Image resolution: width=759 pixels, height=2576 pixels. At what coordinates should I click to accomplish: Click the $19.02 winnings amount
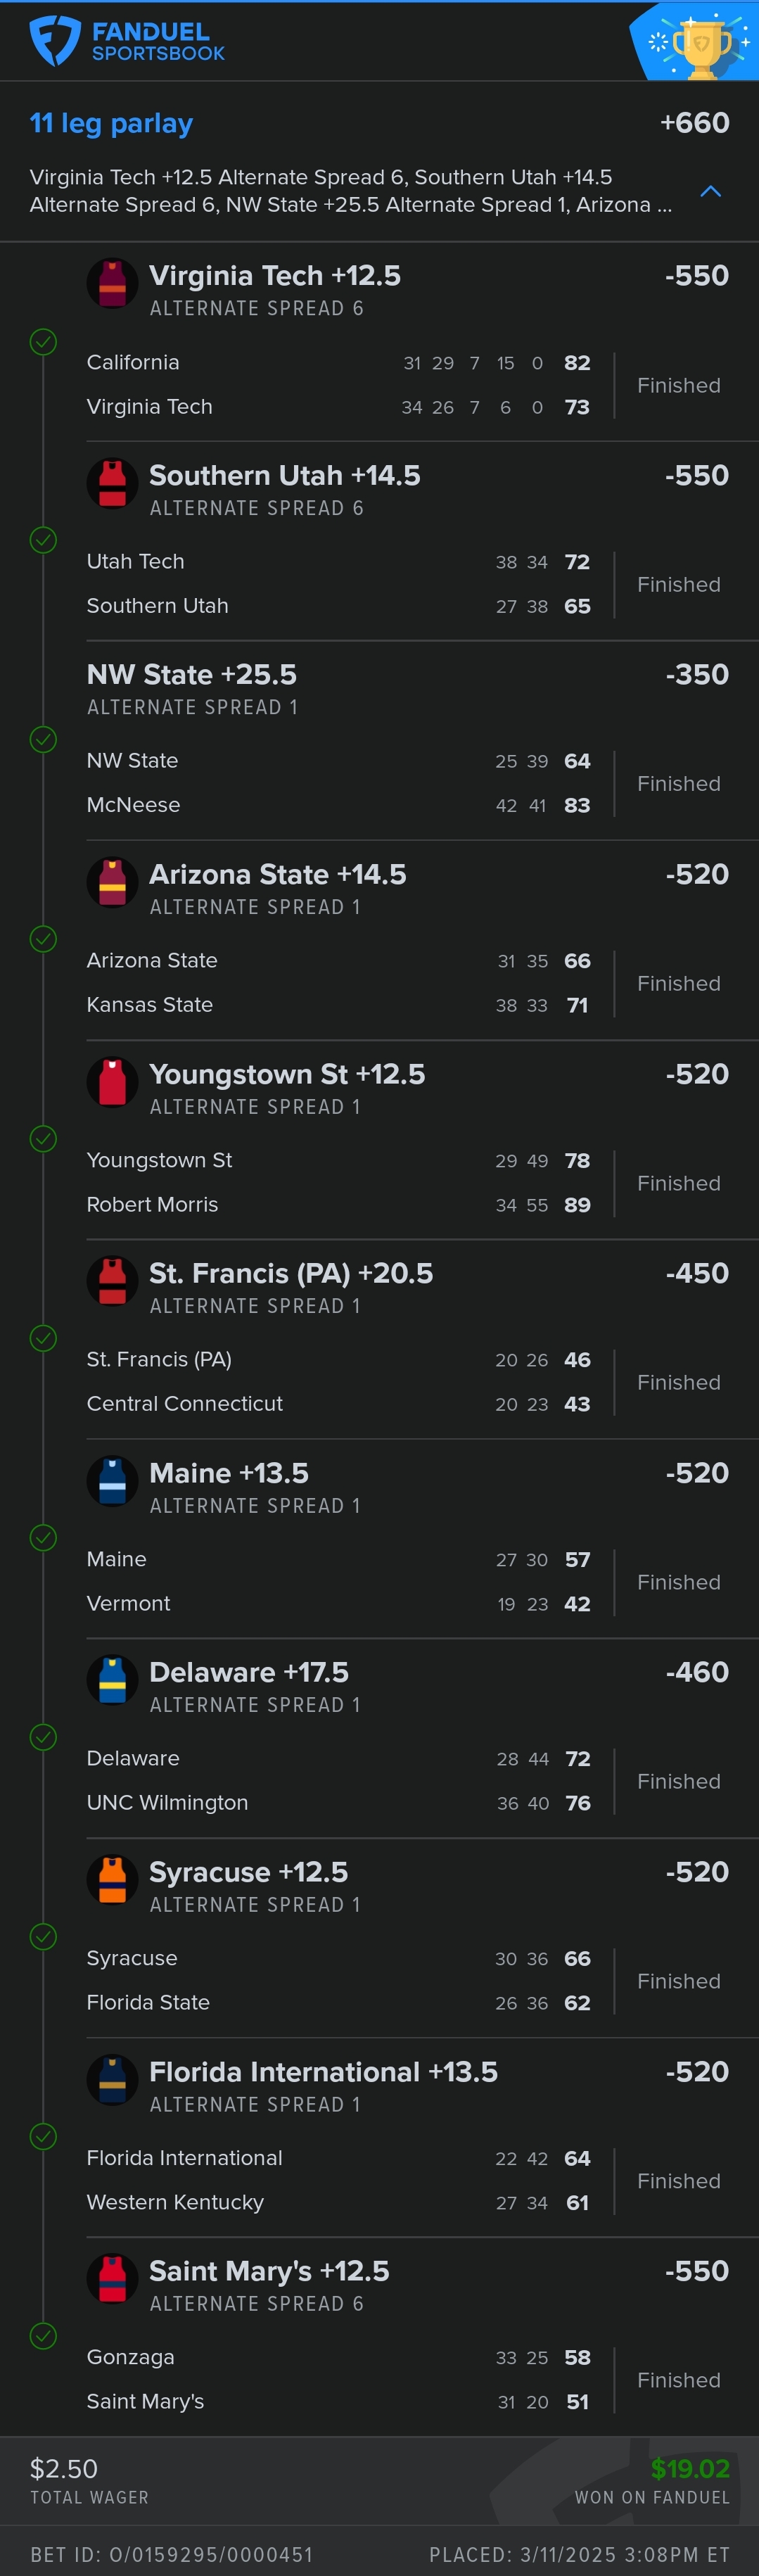(690, 2468)
